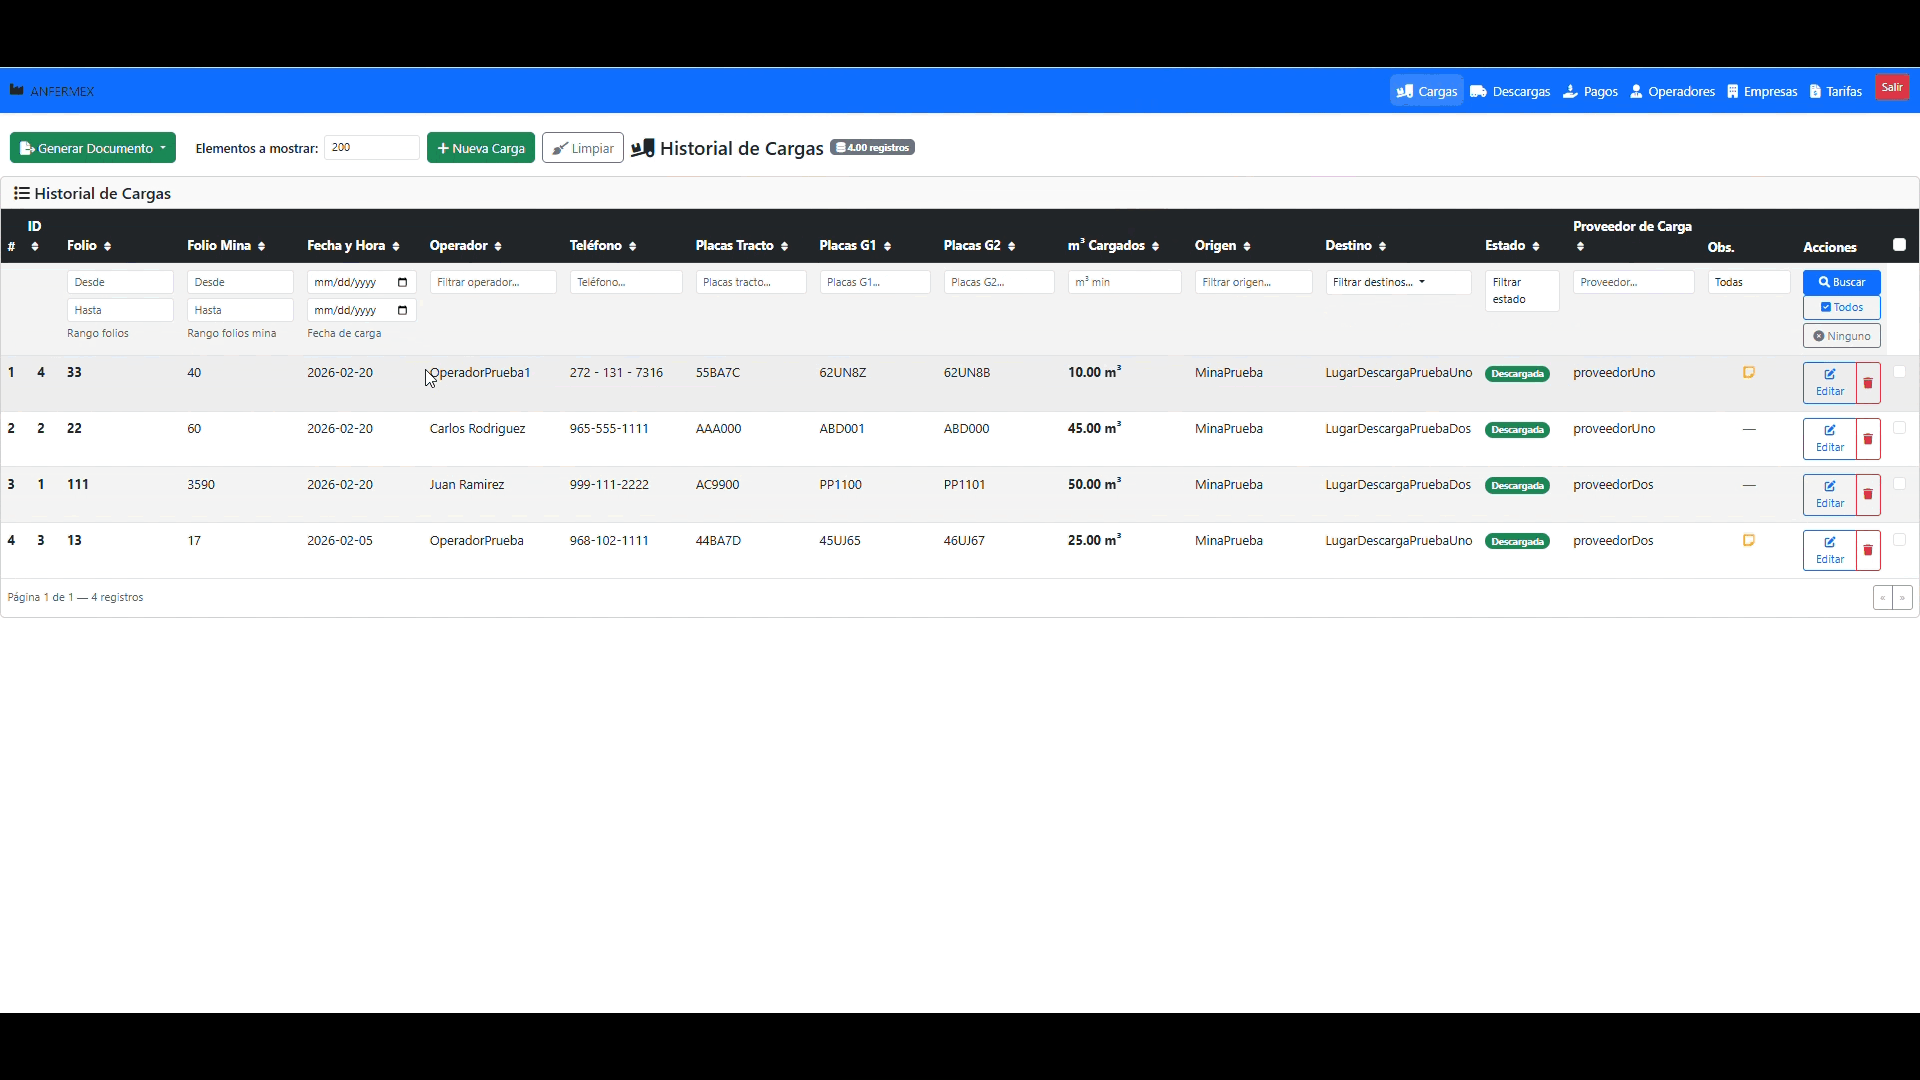Delete the OperadorPrueba1 row with trash icon

pyautogui.click(x=1867, y=383)
